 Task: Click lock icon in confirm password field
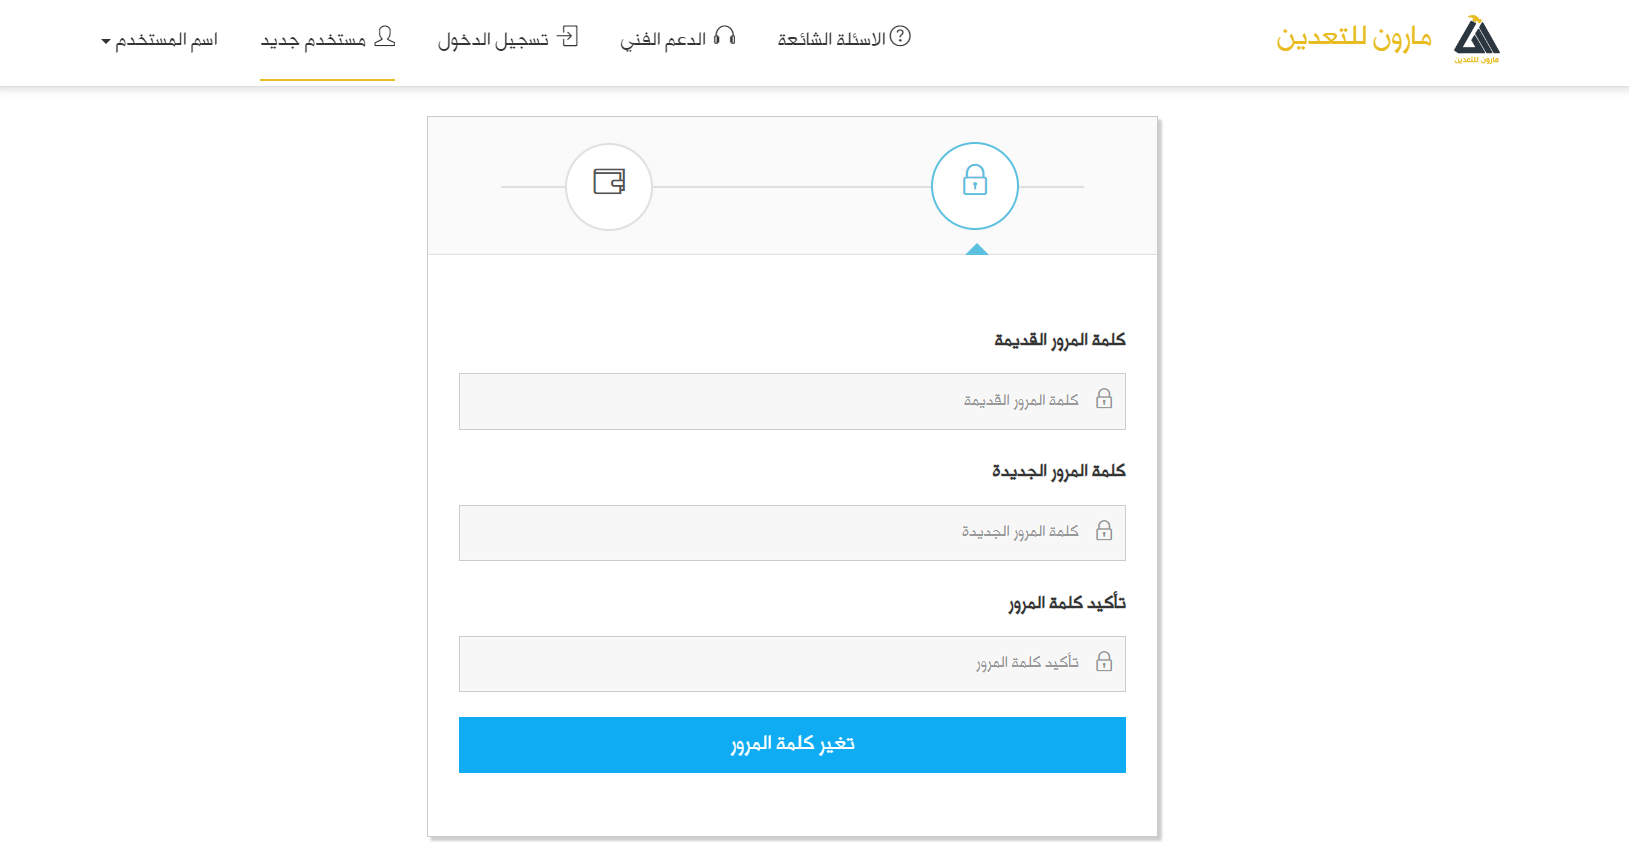click(x=1104, y=662)
